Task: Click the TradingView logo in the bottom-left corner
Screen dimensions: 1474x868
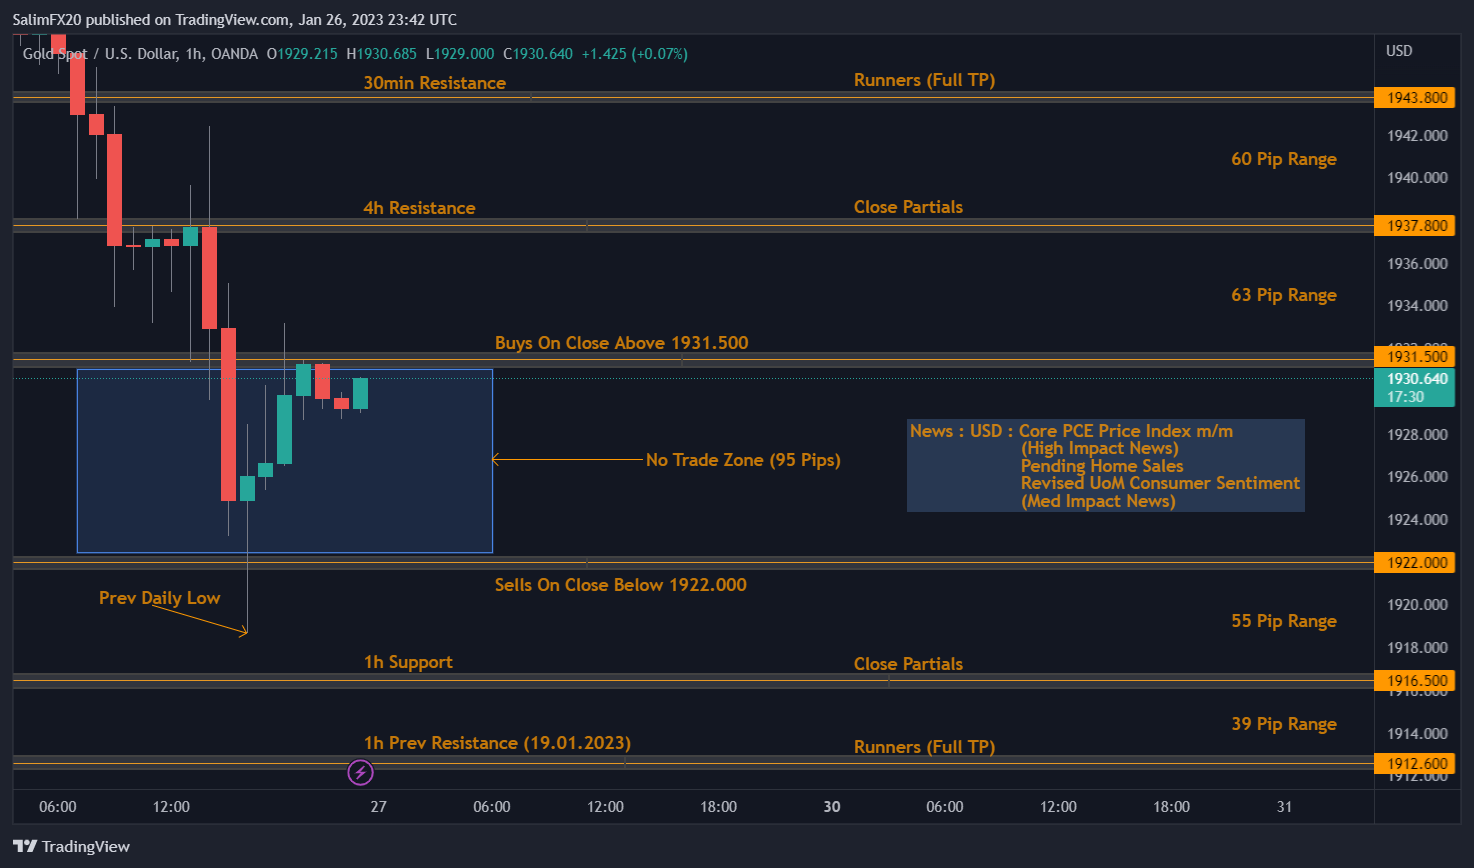Action: point(24,846)
